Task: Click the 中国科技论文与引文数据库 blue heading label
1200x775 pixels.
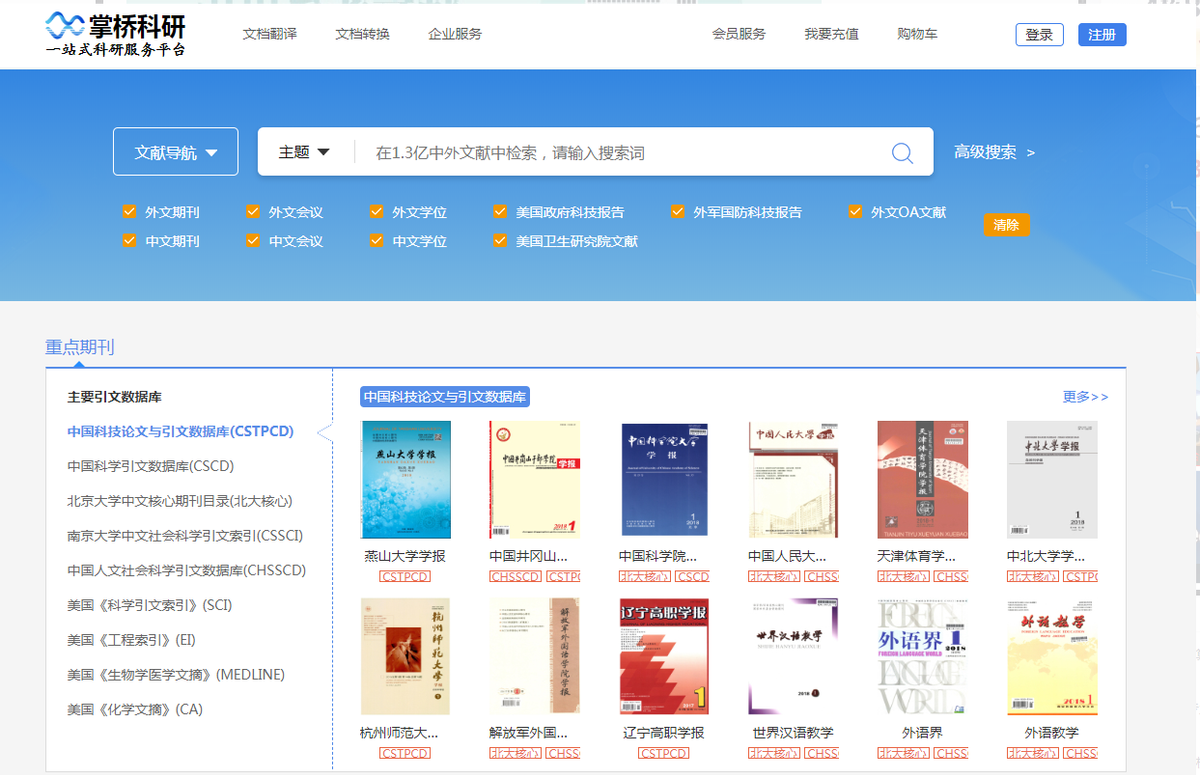Action: [445, 397]
